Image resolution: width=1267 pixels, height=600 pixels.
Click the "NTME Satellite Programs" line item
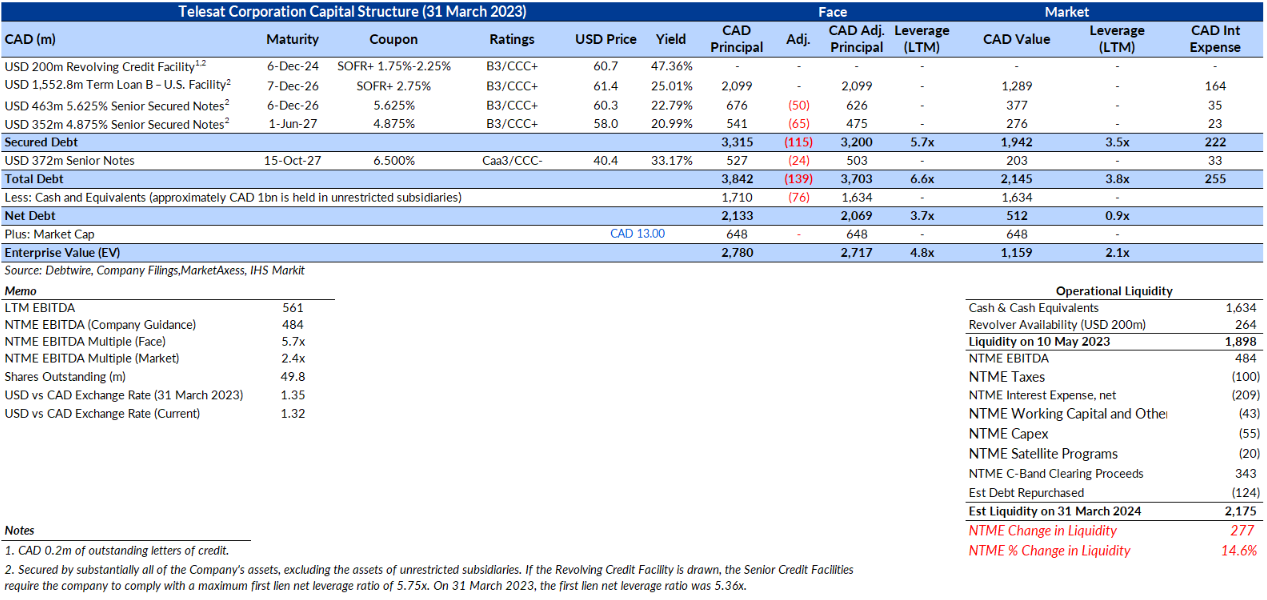(1044, 453)
